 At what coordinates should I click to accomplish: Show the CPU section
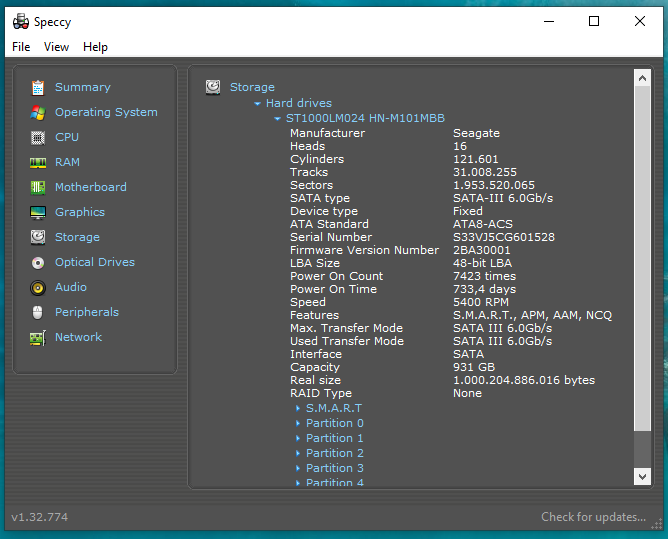[x=67, y=137]
